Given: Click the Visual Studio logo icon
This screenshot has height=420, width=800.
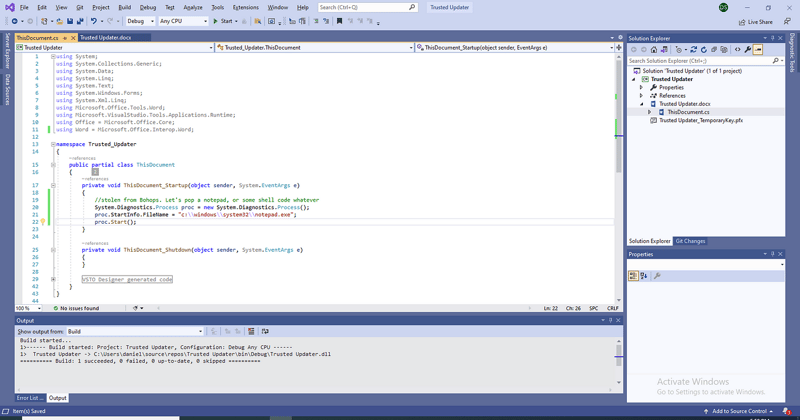Looking at the screenshot, I should tap(10, 7).
